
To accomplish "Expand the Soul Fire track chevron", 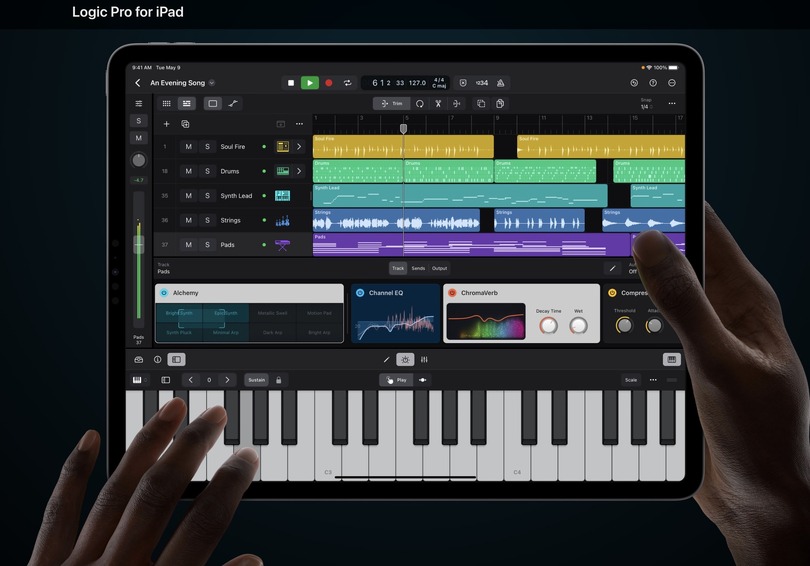I will click(x=299, y=147).
